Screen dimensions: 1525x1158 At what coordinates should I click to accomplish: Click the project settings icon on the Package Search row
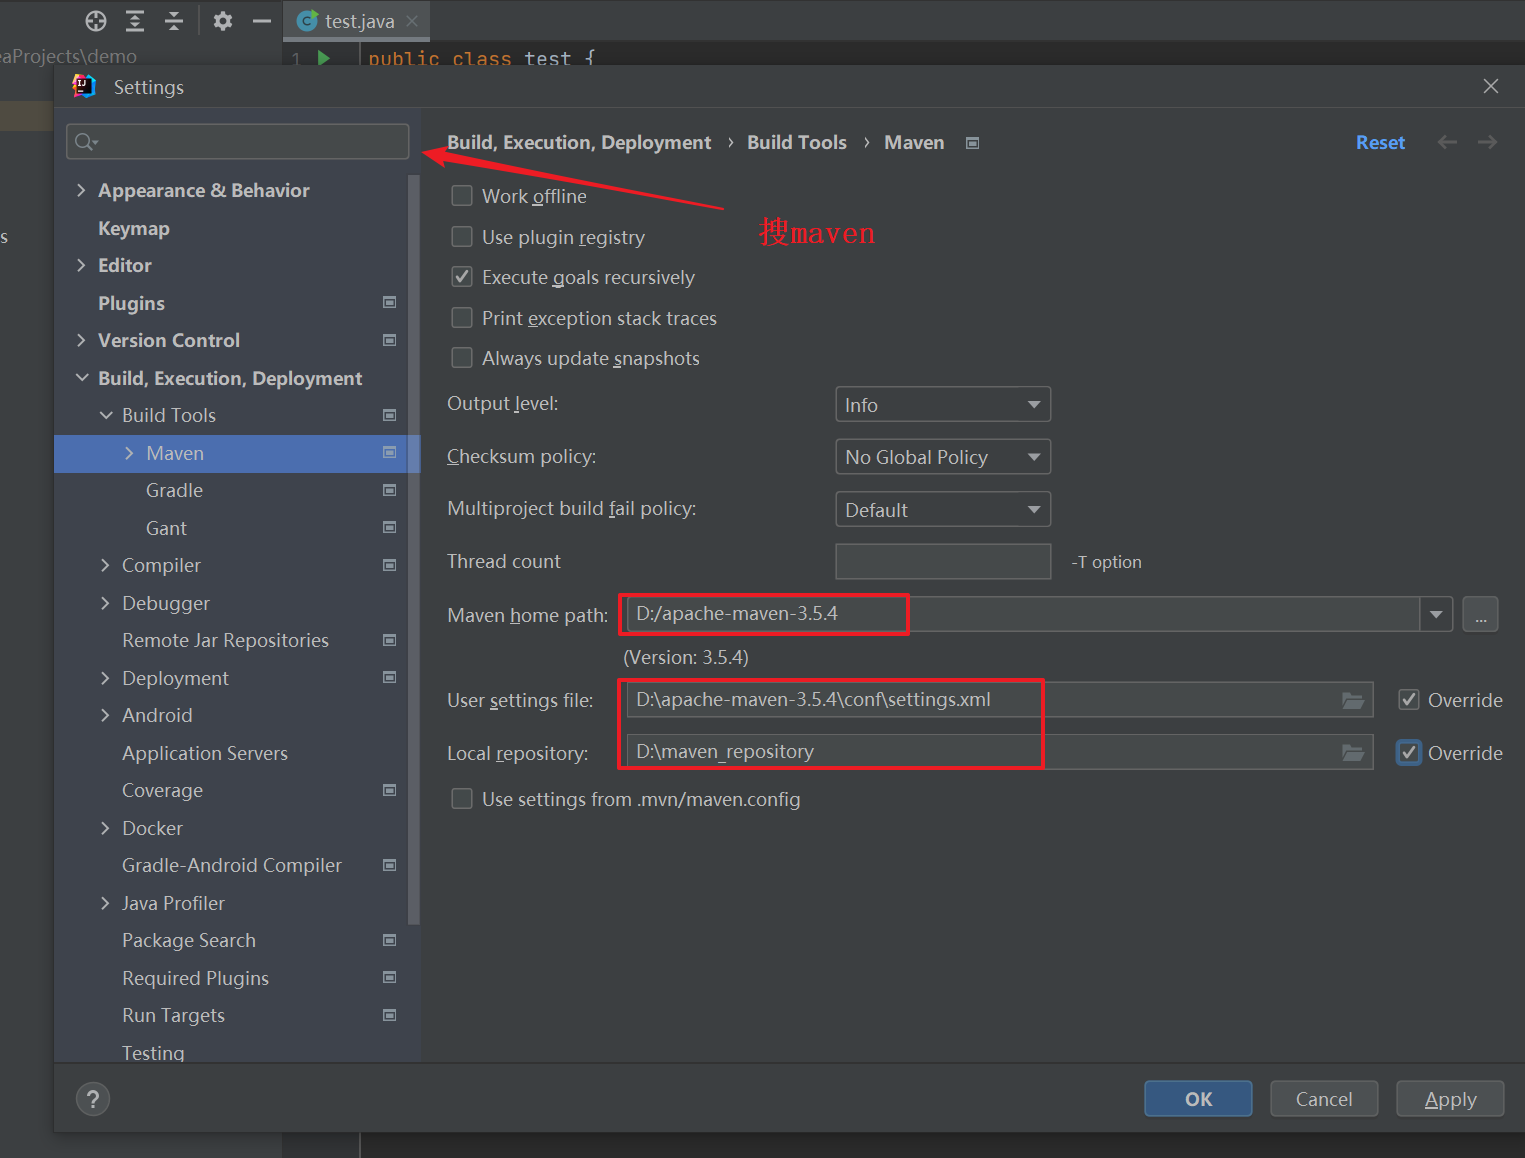point(390,940)
